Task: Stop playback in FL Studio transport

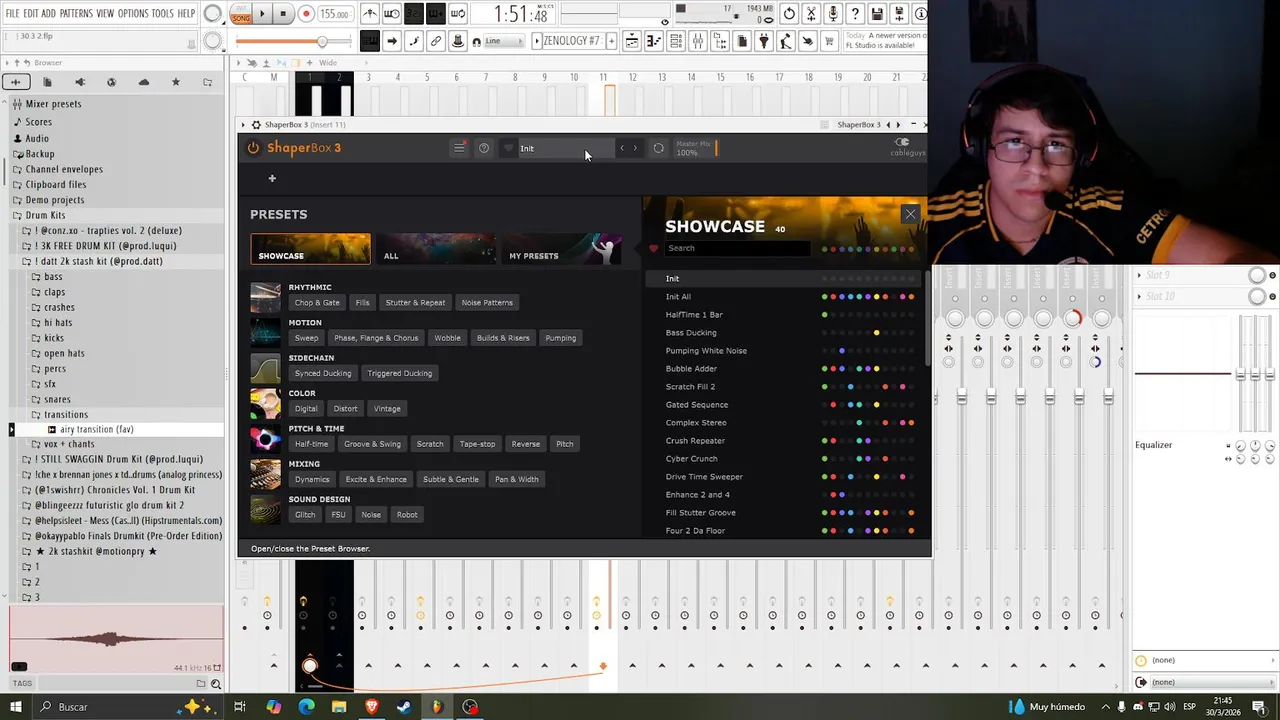Action: point(283,14)
